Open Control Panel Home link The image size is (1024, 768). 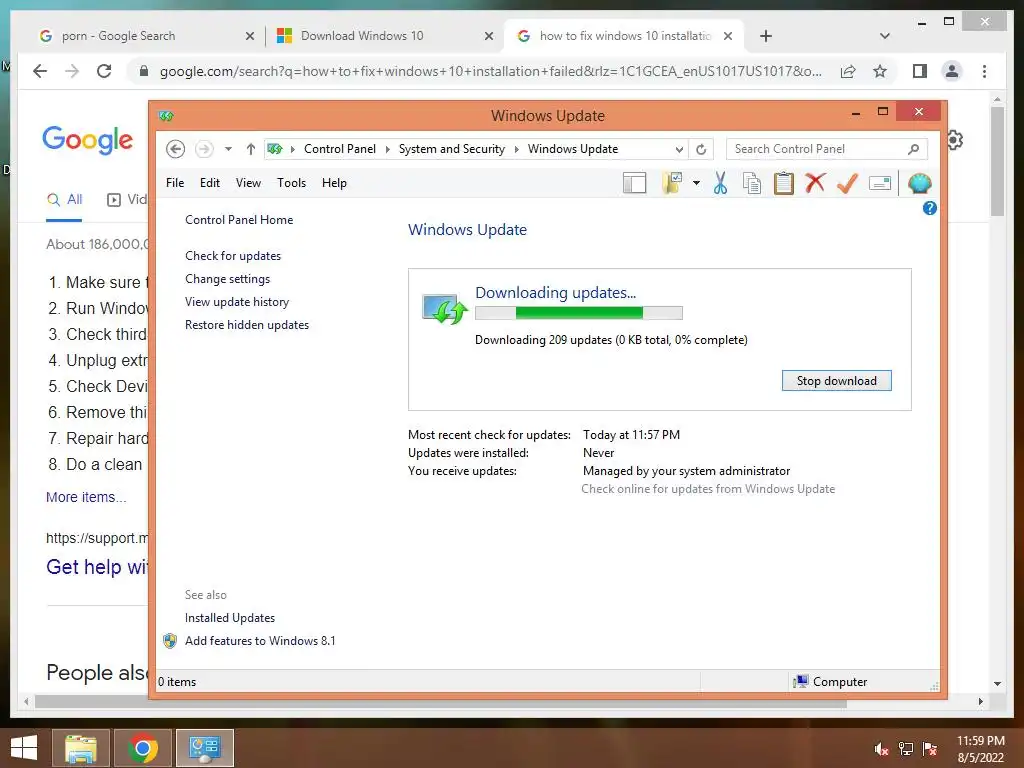pyautogui.click(x=239, y=220)
